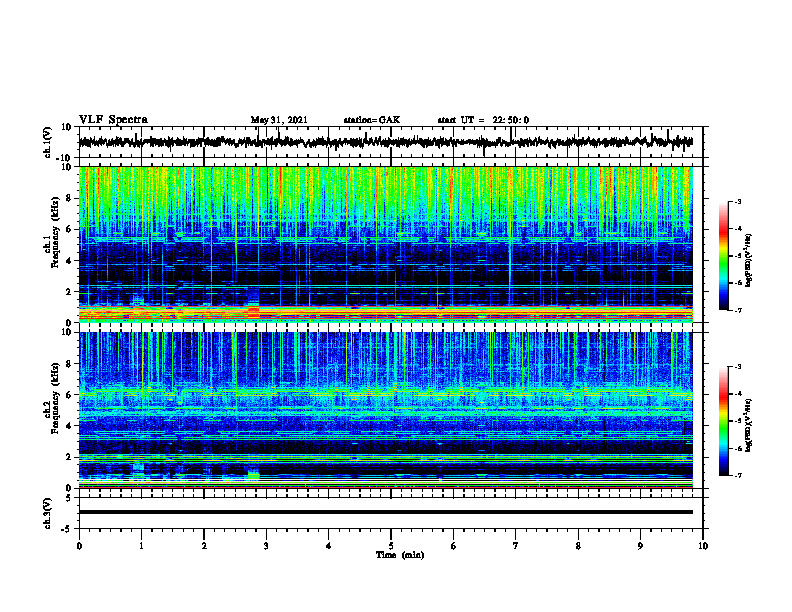Click the "8" kHz tick on ch.1 axis
The height and width of the screenshot is (612, 792).
70,198
